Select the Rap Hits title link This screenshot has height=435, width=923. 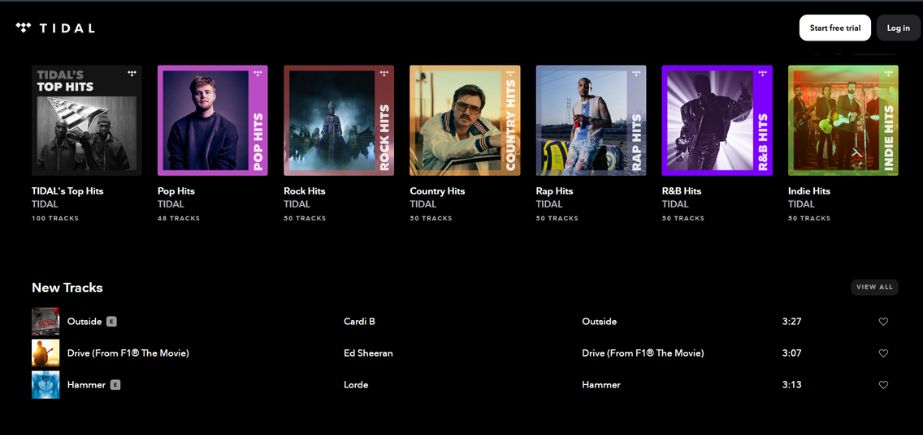tap(554, 191)
